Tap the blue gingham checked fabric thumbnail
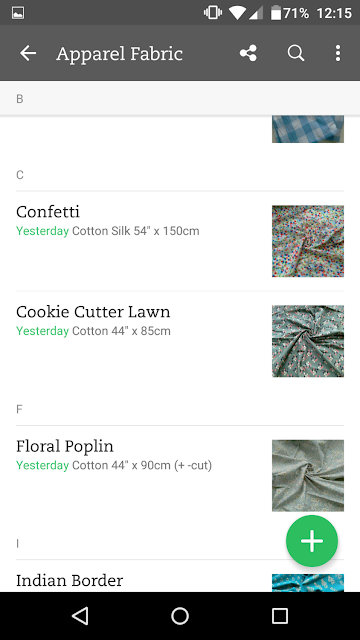Viewport: 360px width, 640px height. 308,129
